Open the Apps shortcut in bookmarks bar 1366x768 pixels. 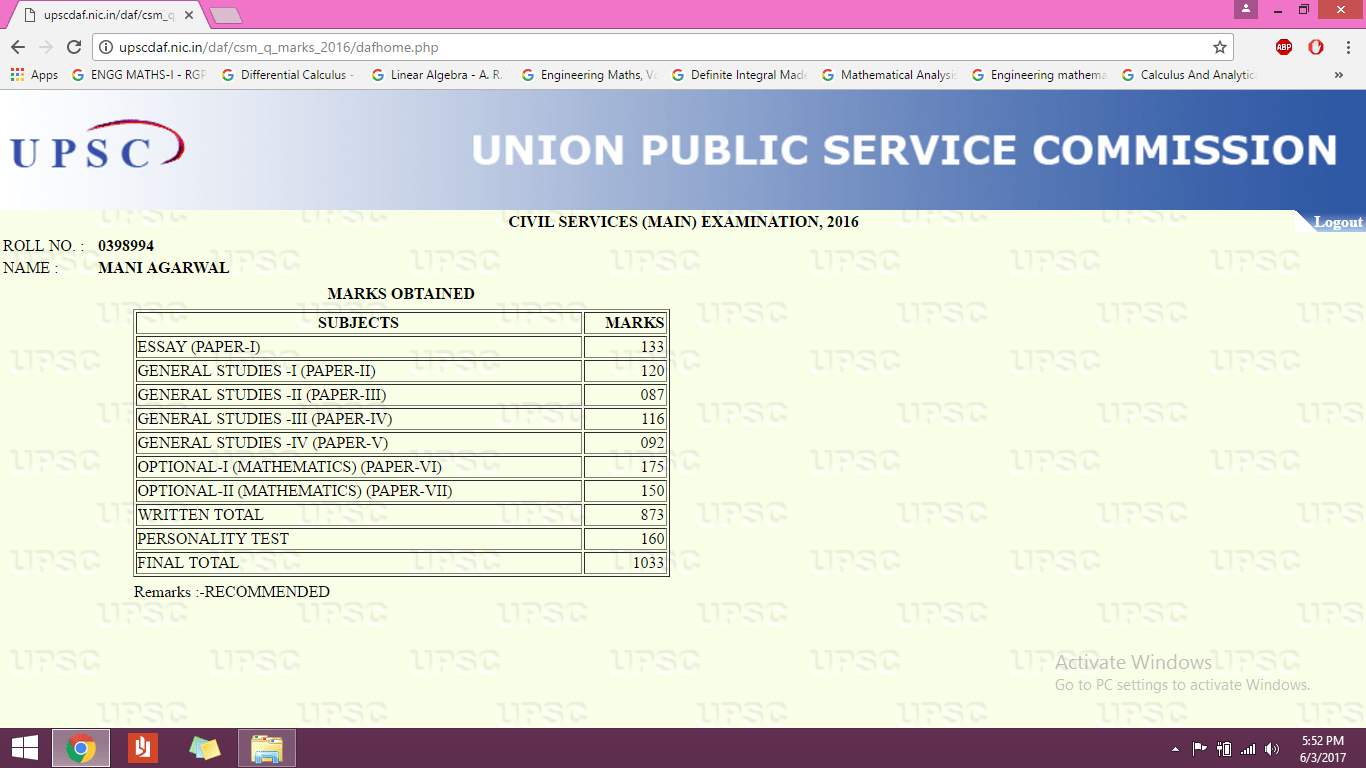pos(34,75)
